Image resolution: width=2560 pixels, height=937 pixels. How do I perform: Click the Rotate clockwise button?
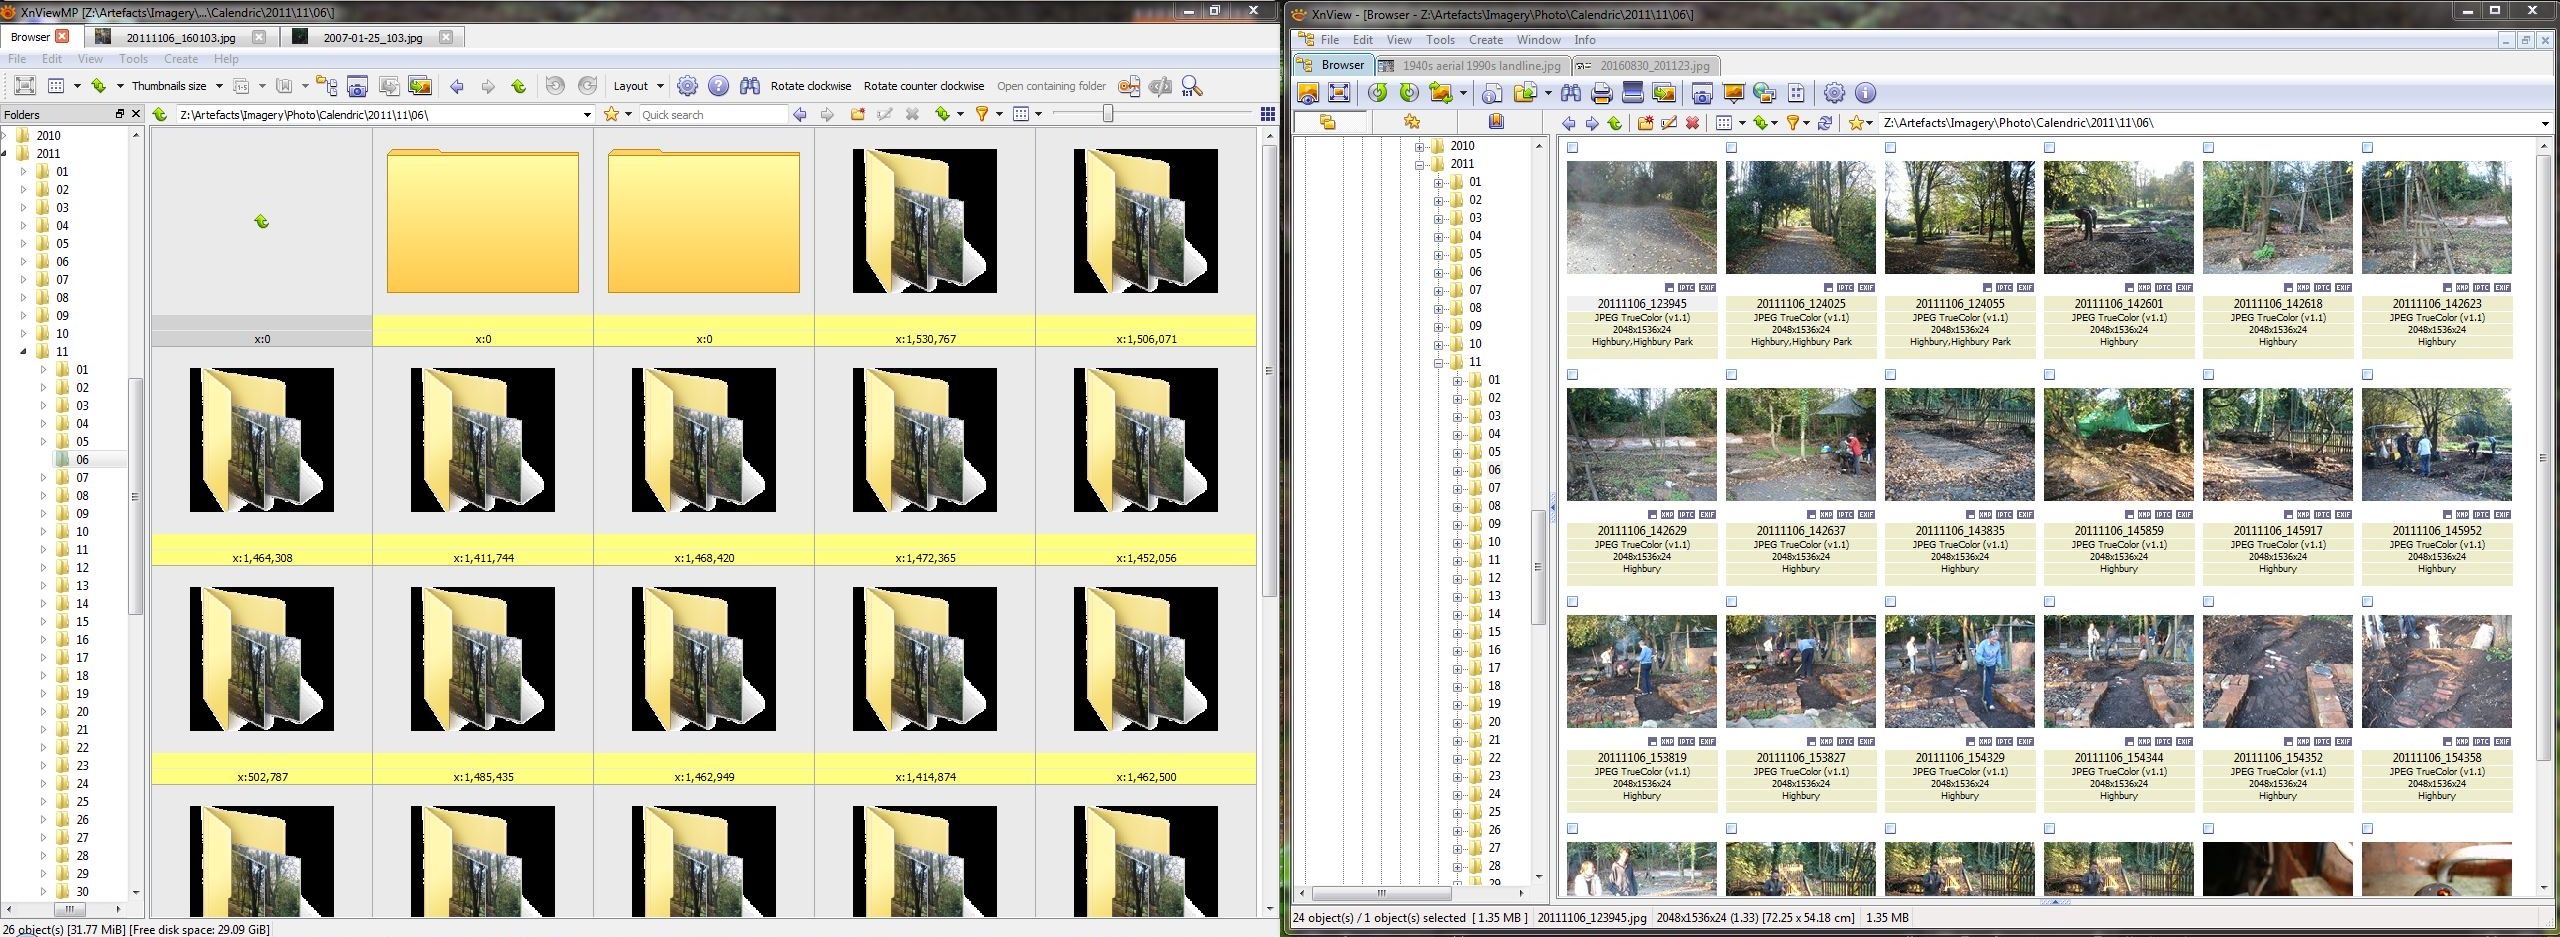click(810, 86)
